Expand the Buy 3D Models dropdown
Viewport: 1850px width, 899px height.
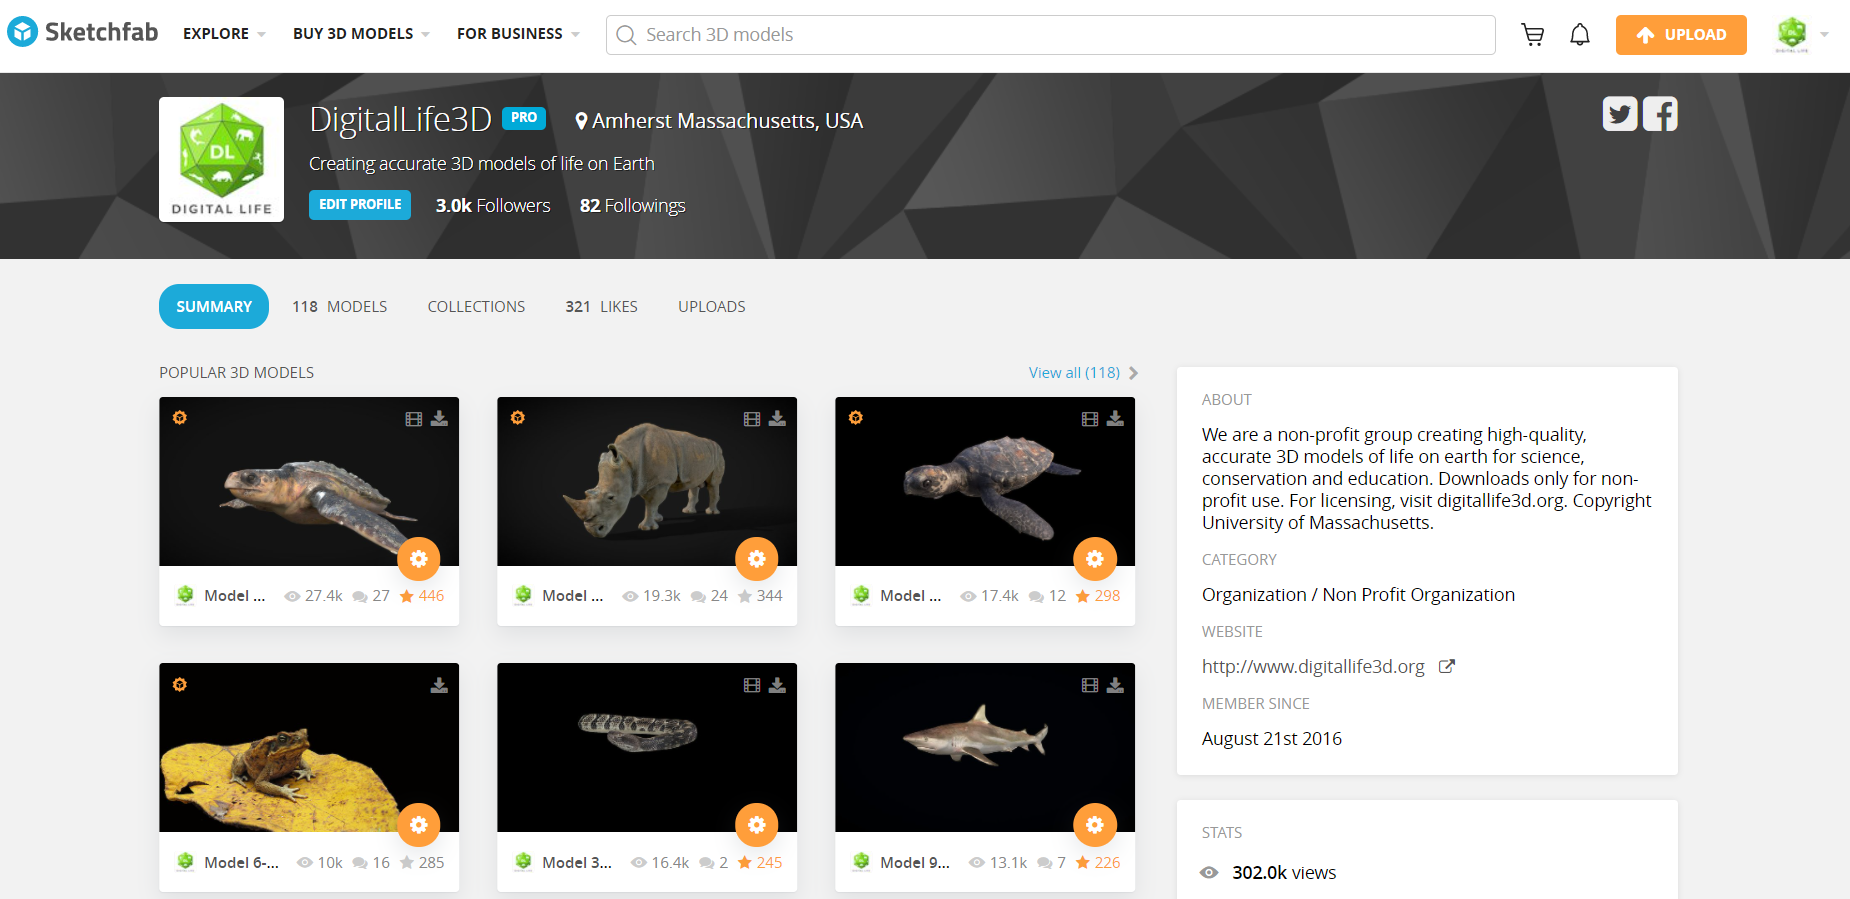[x=361, y=34]
